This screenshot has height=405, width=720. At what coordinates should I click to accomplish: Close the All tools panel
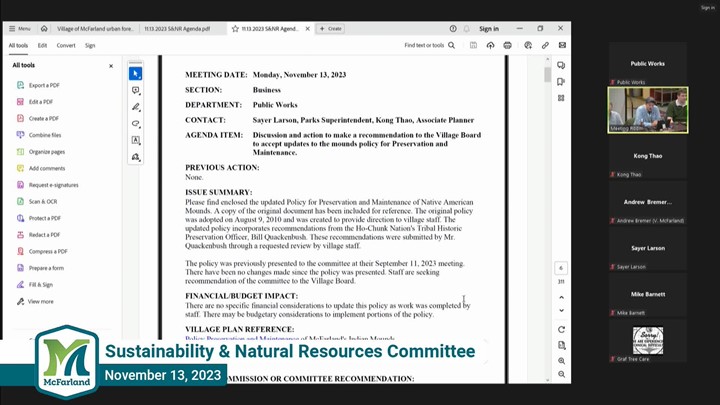coord(111,66)
